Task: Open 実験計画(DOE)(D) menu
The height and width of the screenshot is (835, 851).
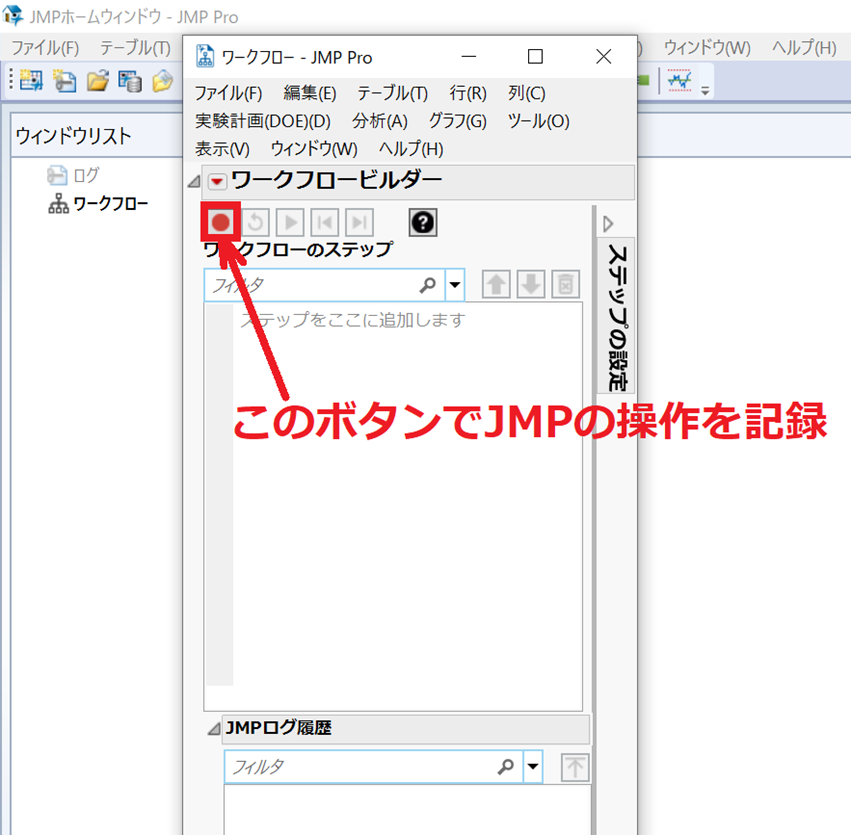Action: coord(263,121)
